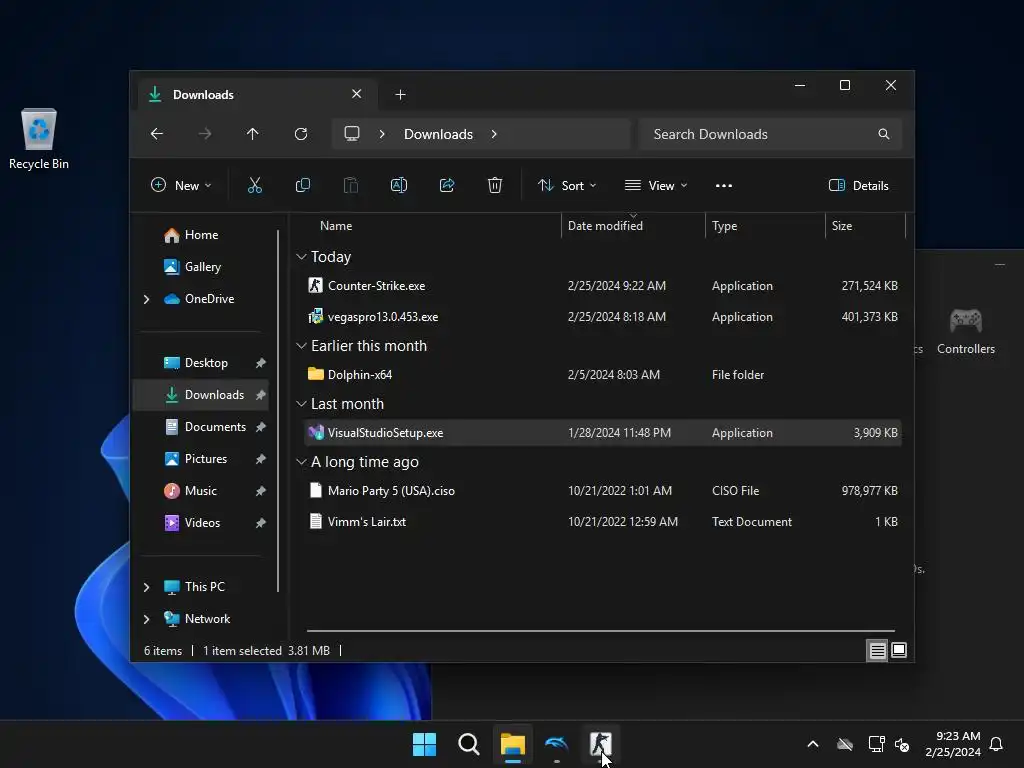The height and width of the screenshot is (768, 1024).
Task: Select the Downloads tab
Action: coord(257,95)
